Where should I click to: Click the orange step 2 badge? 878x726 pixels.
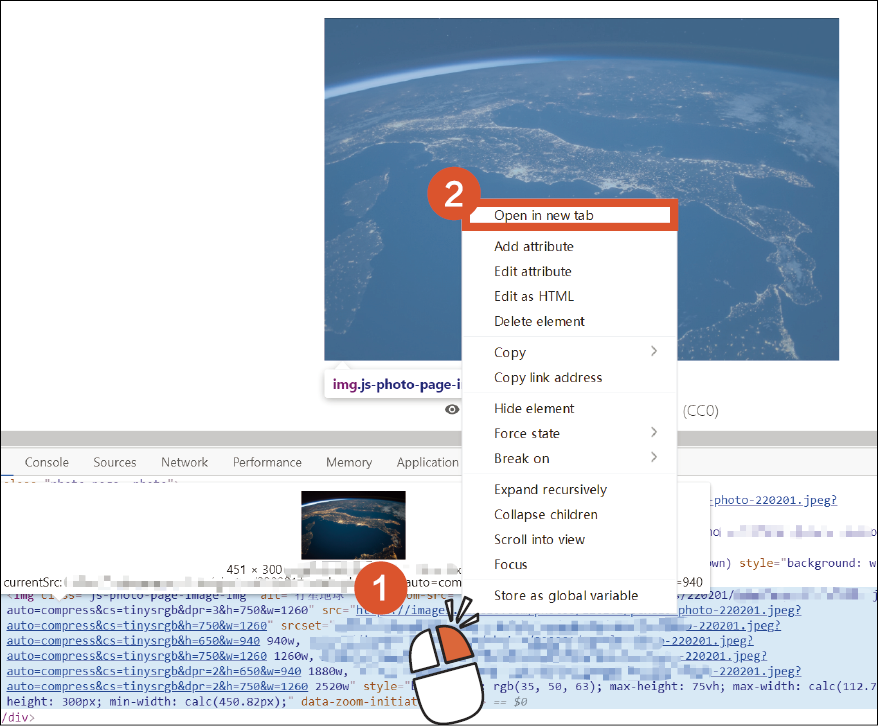pos(453,194)
